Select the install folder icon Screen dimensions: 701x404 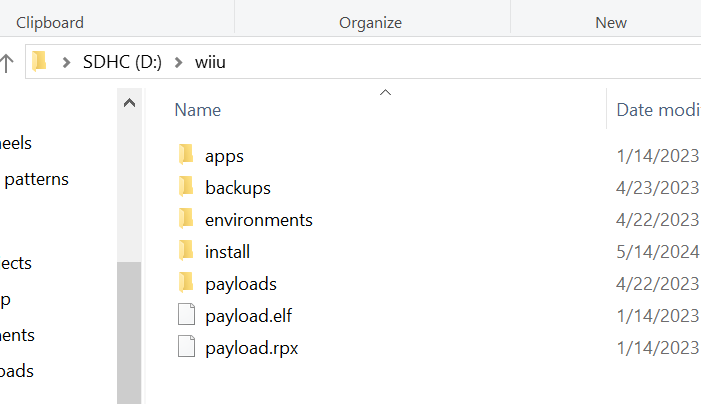point(186,251)
